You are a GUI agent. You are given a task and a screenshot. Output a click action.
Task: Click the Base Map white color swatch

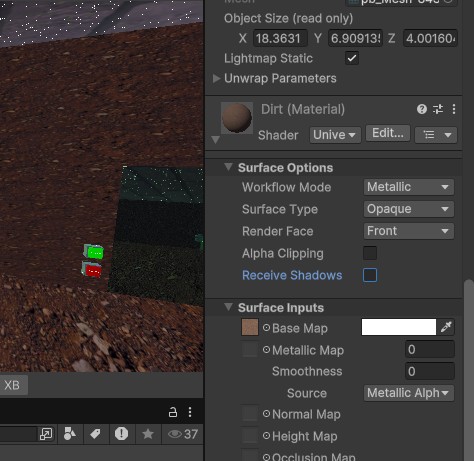[399, 327]
